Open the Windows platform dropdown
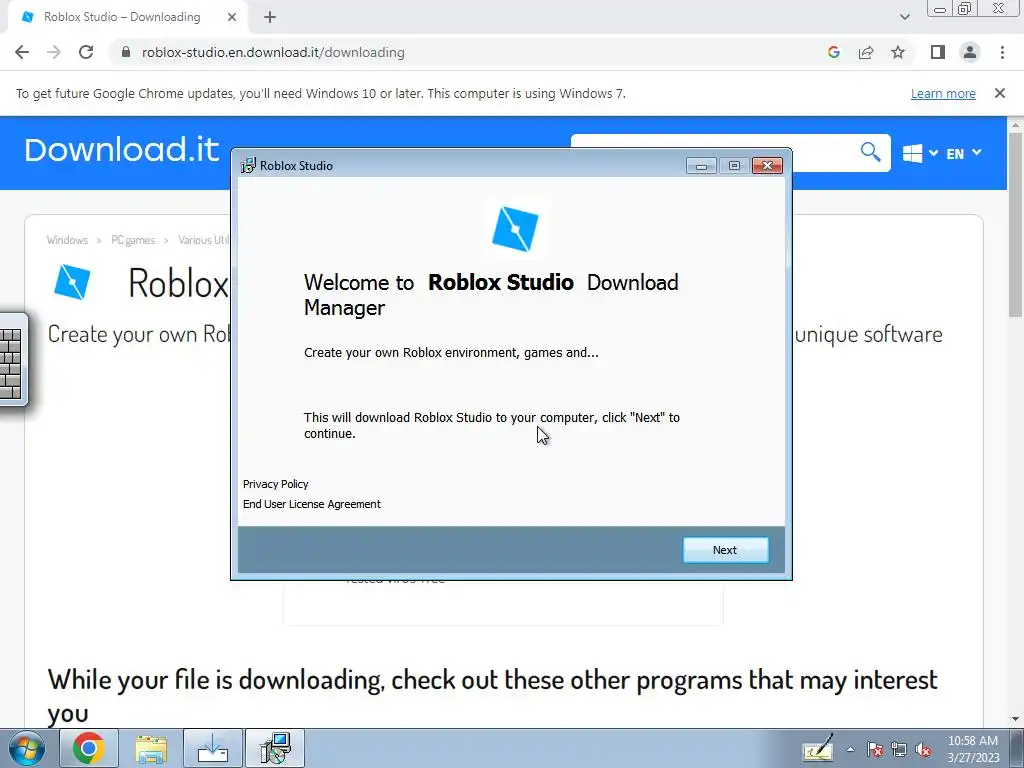This screenshot has height=768, width=1024. (x=920, y=153)
